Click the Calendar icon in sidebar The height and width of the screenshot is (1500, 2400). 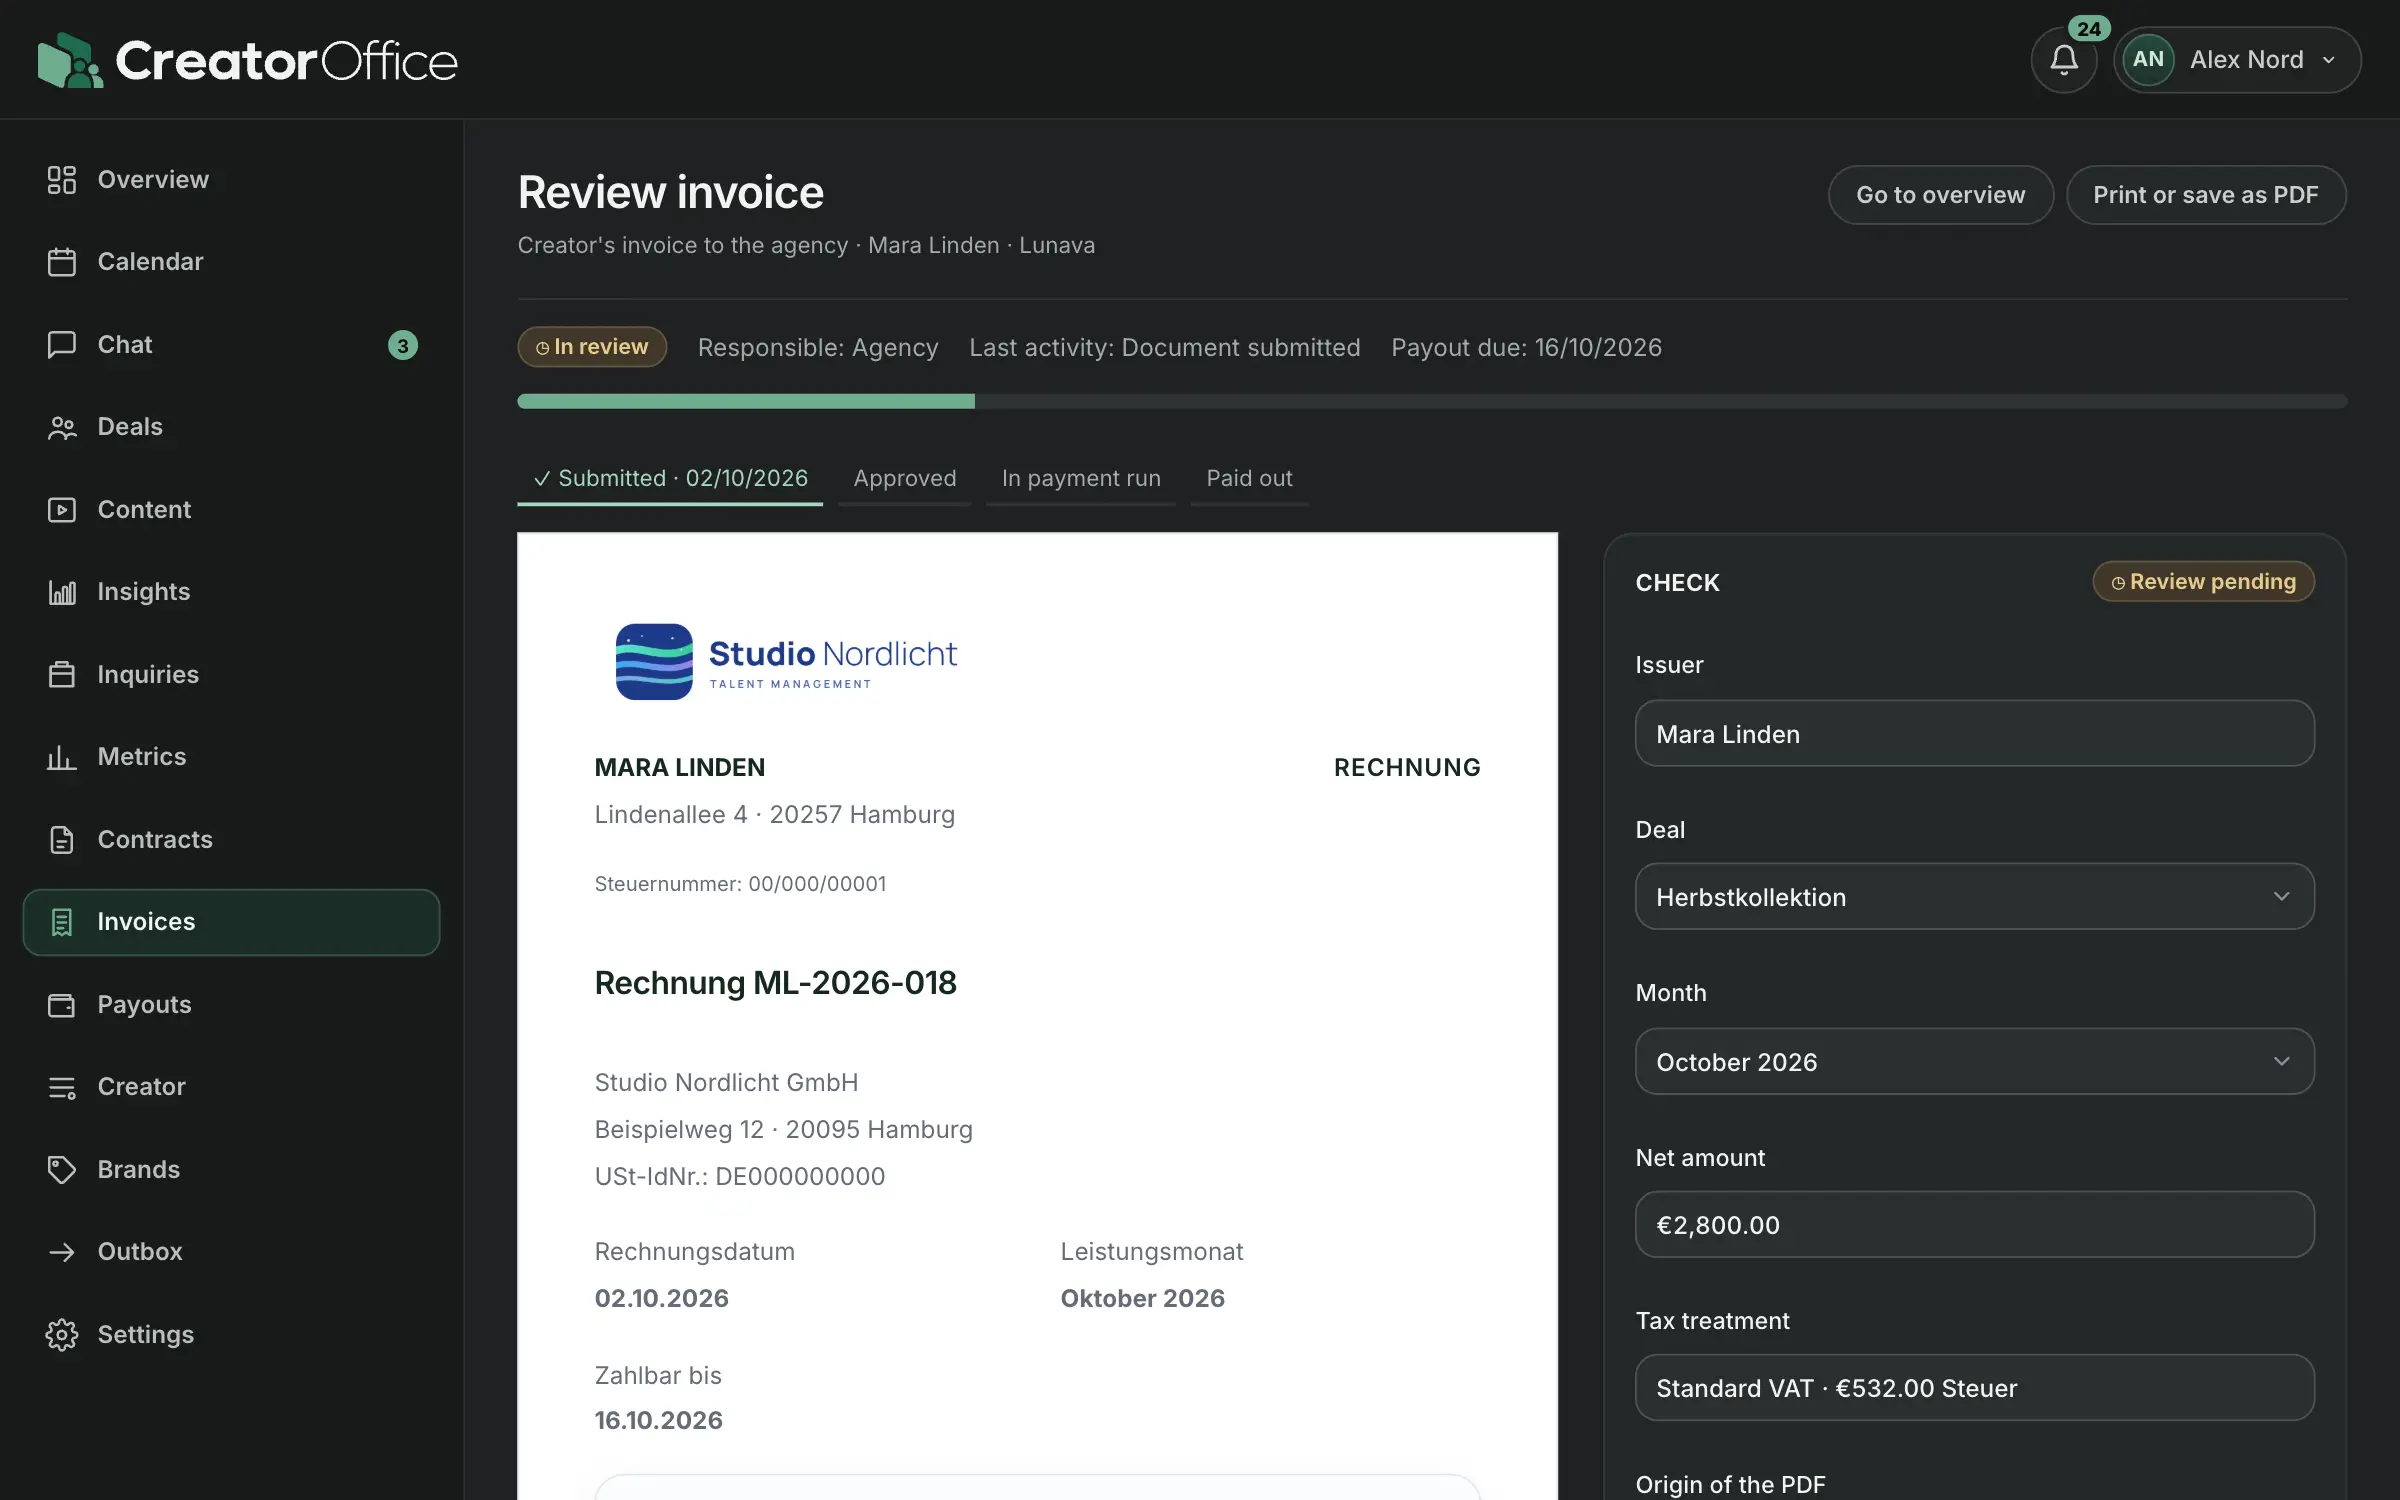click(x=62, y=262)
